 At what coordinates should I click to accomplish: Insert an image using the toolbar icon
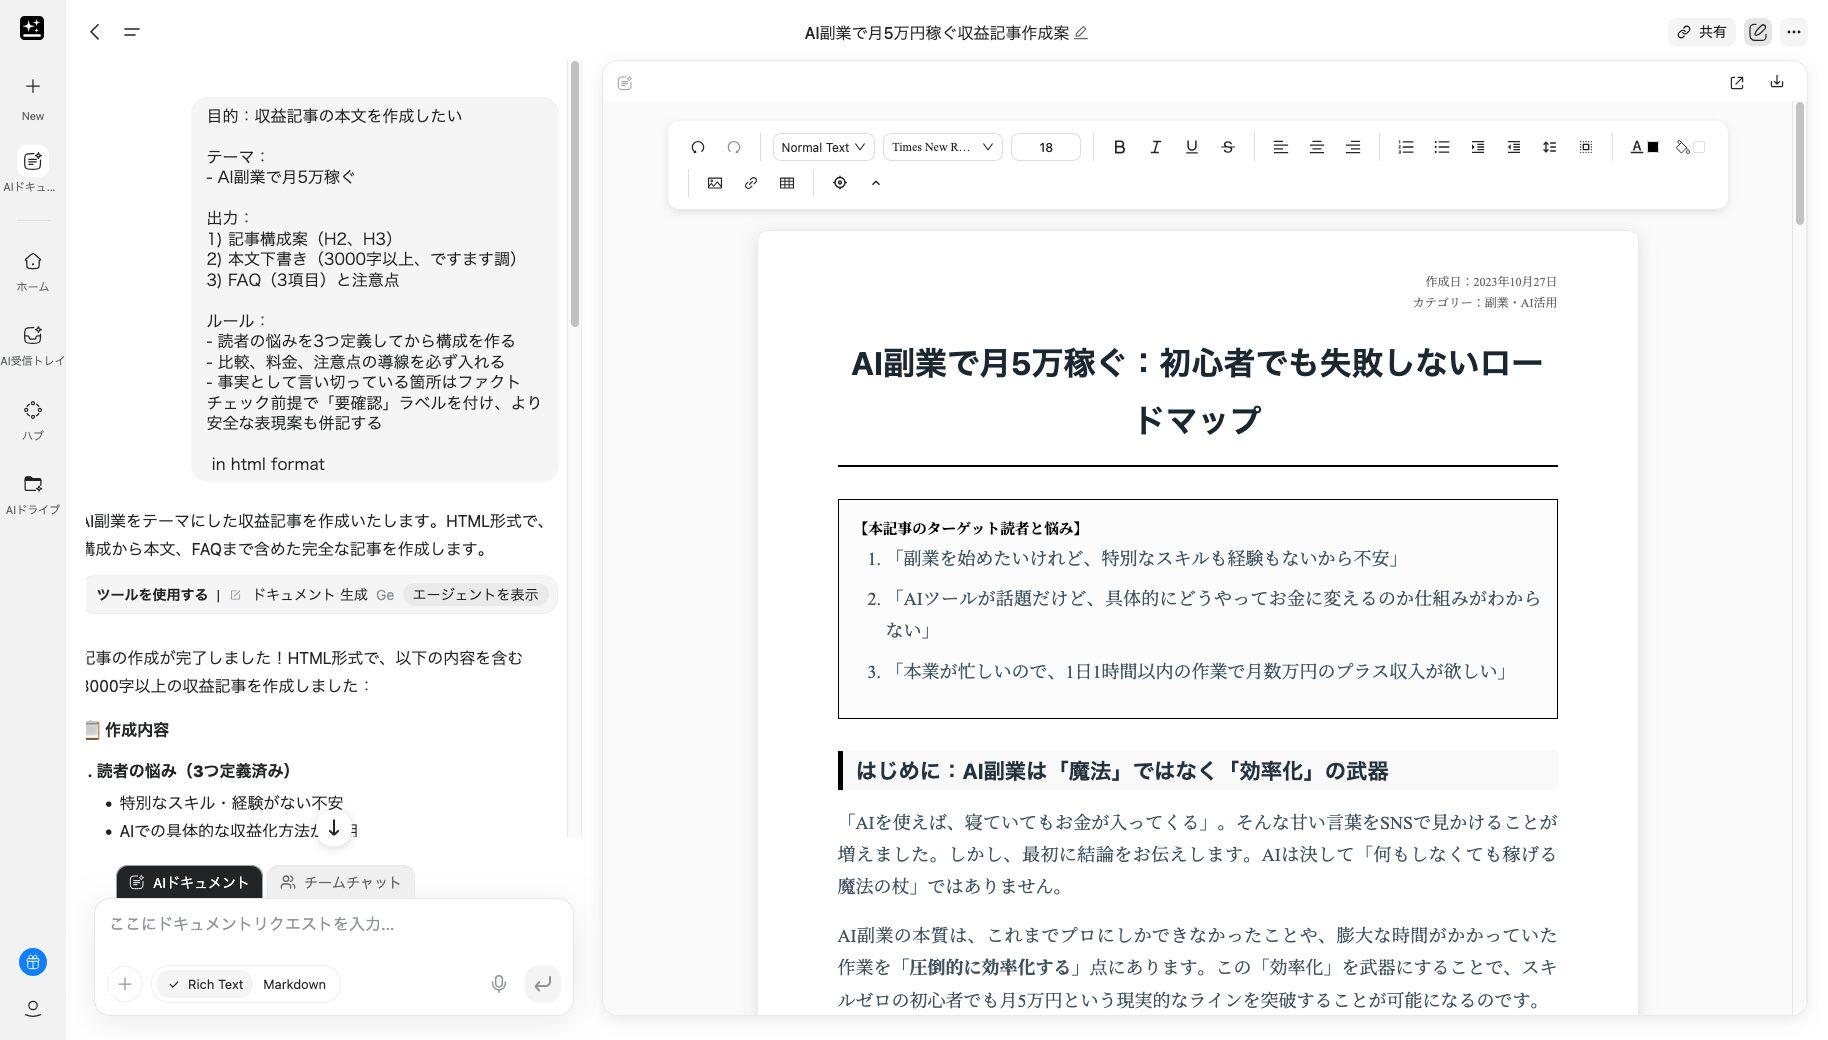(714, 183)
